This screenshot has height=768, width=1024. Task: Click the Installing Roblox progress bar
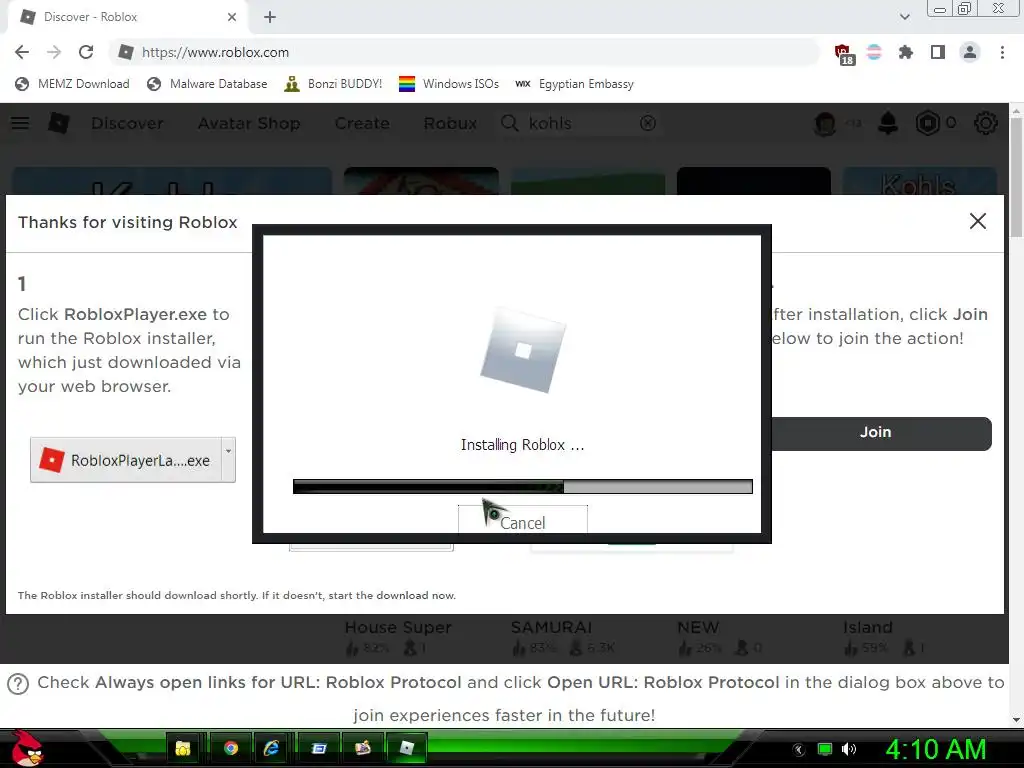522,487
